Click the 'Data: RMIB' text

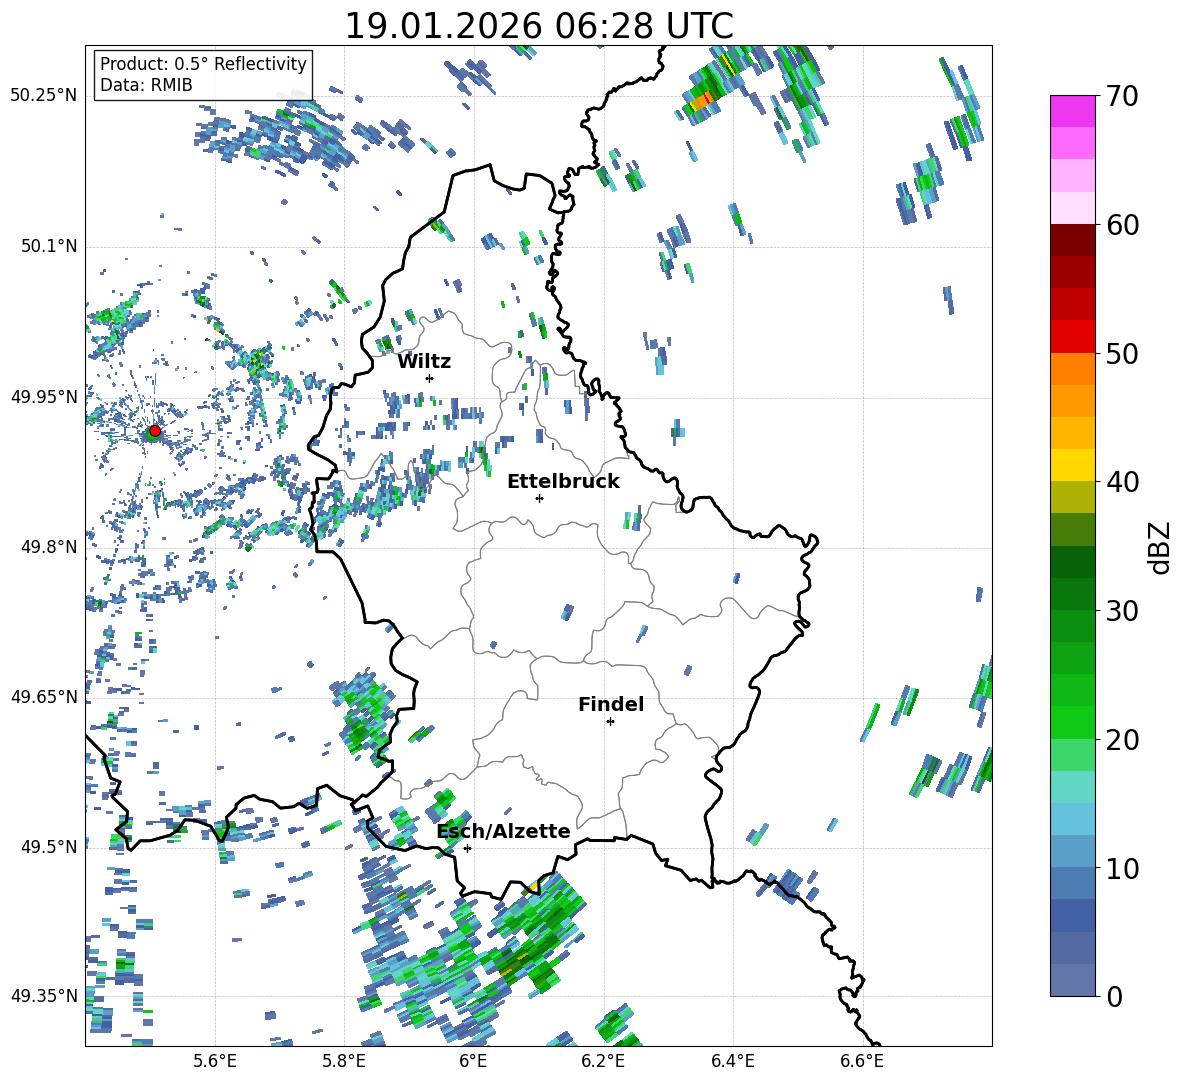pos(146,85)
